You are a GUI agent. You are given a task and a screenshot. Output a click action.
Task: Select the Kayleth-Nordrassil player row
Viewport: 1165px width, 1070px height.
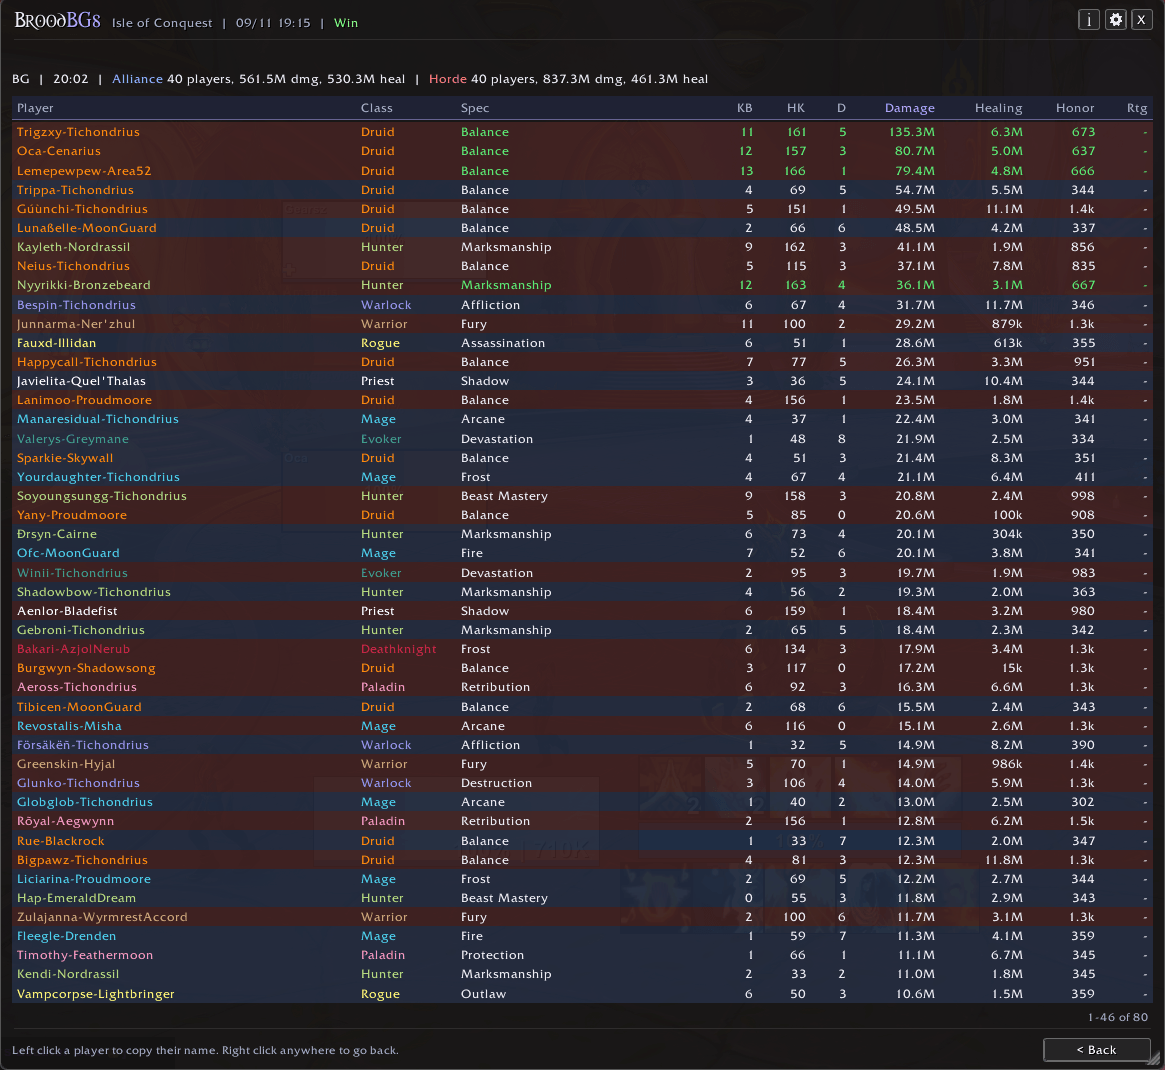coord(582,247)
